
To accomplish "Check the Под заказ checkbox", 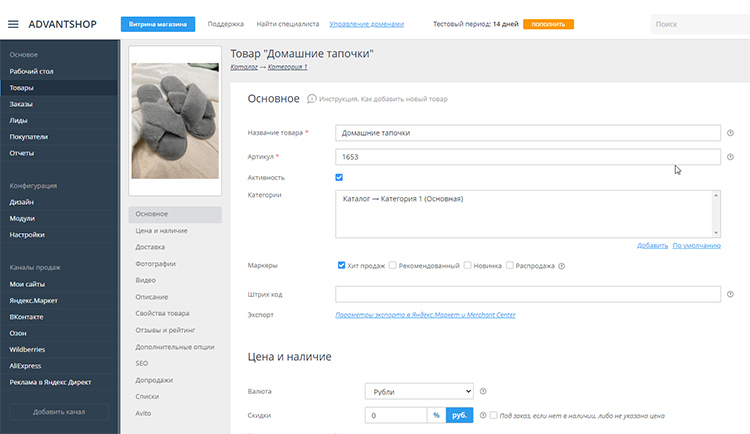I will [x=494, y=415].
